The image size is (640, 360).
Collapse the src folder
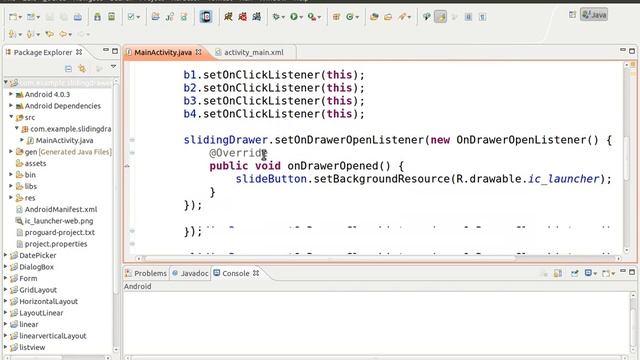click(x=11, y=117)
